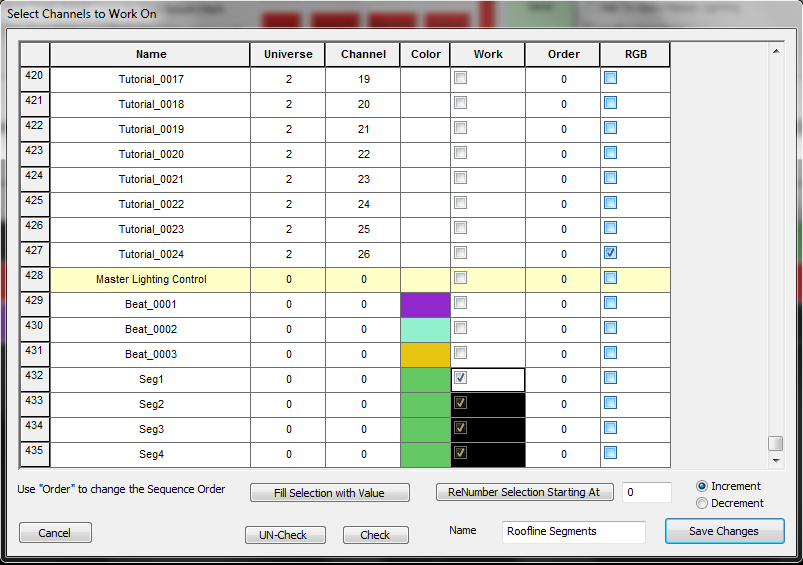Click the Check button
The image size is (803, 565).
pyautogui.click(x=375, y=535)
